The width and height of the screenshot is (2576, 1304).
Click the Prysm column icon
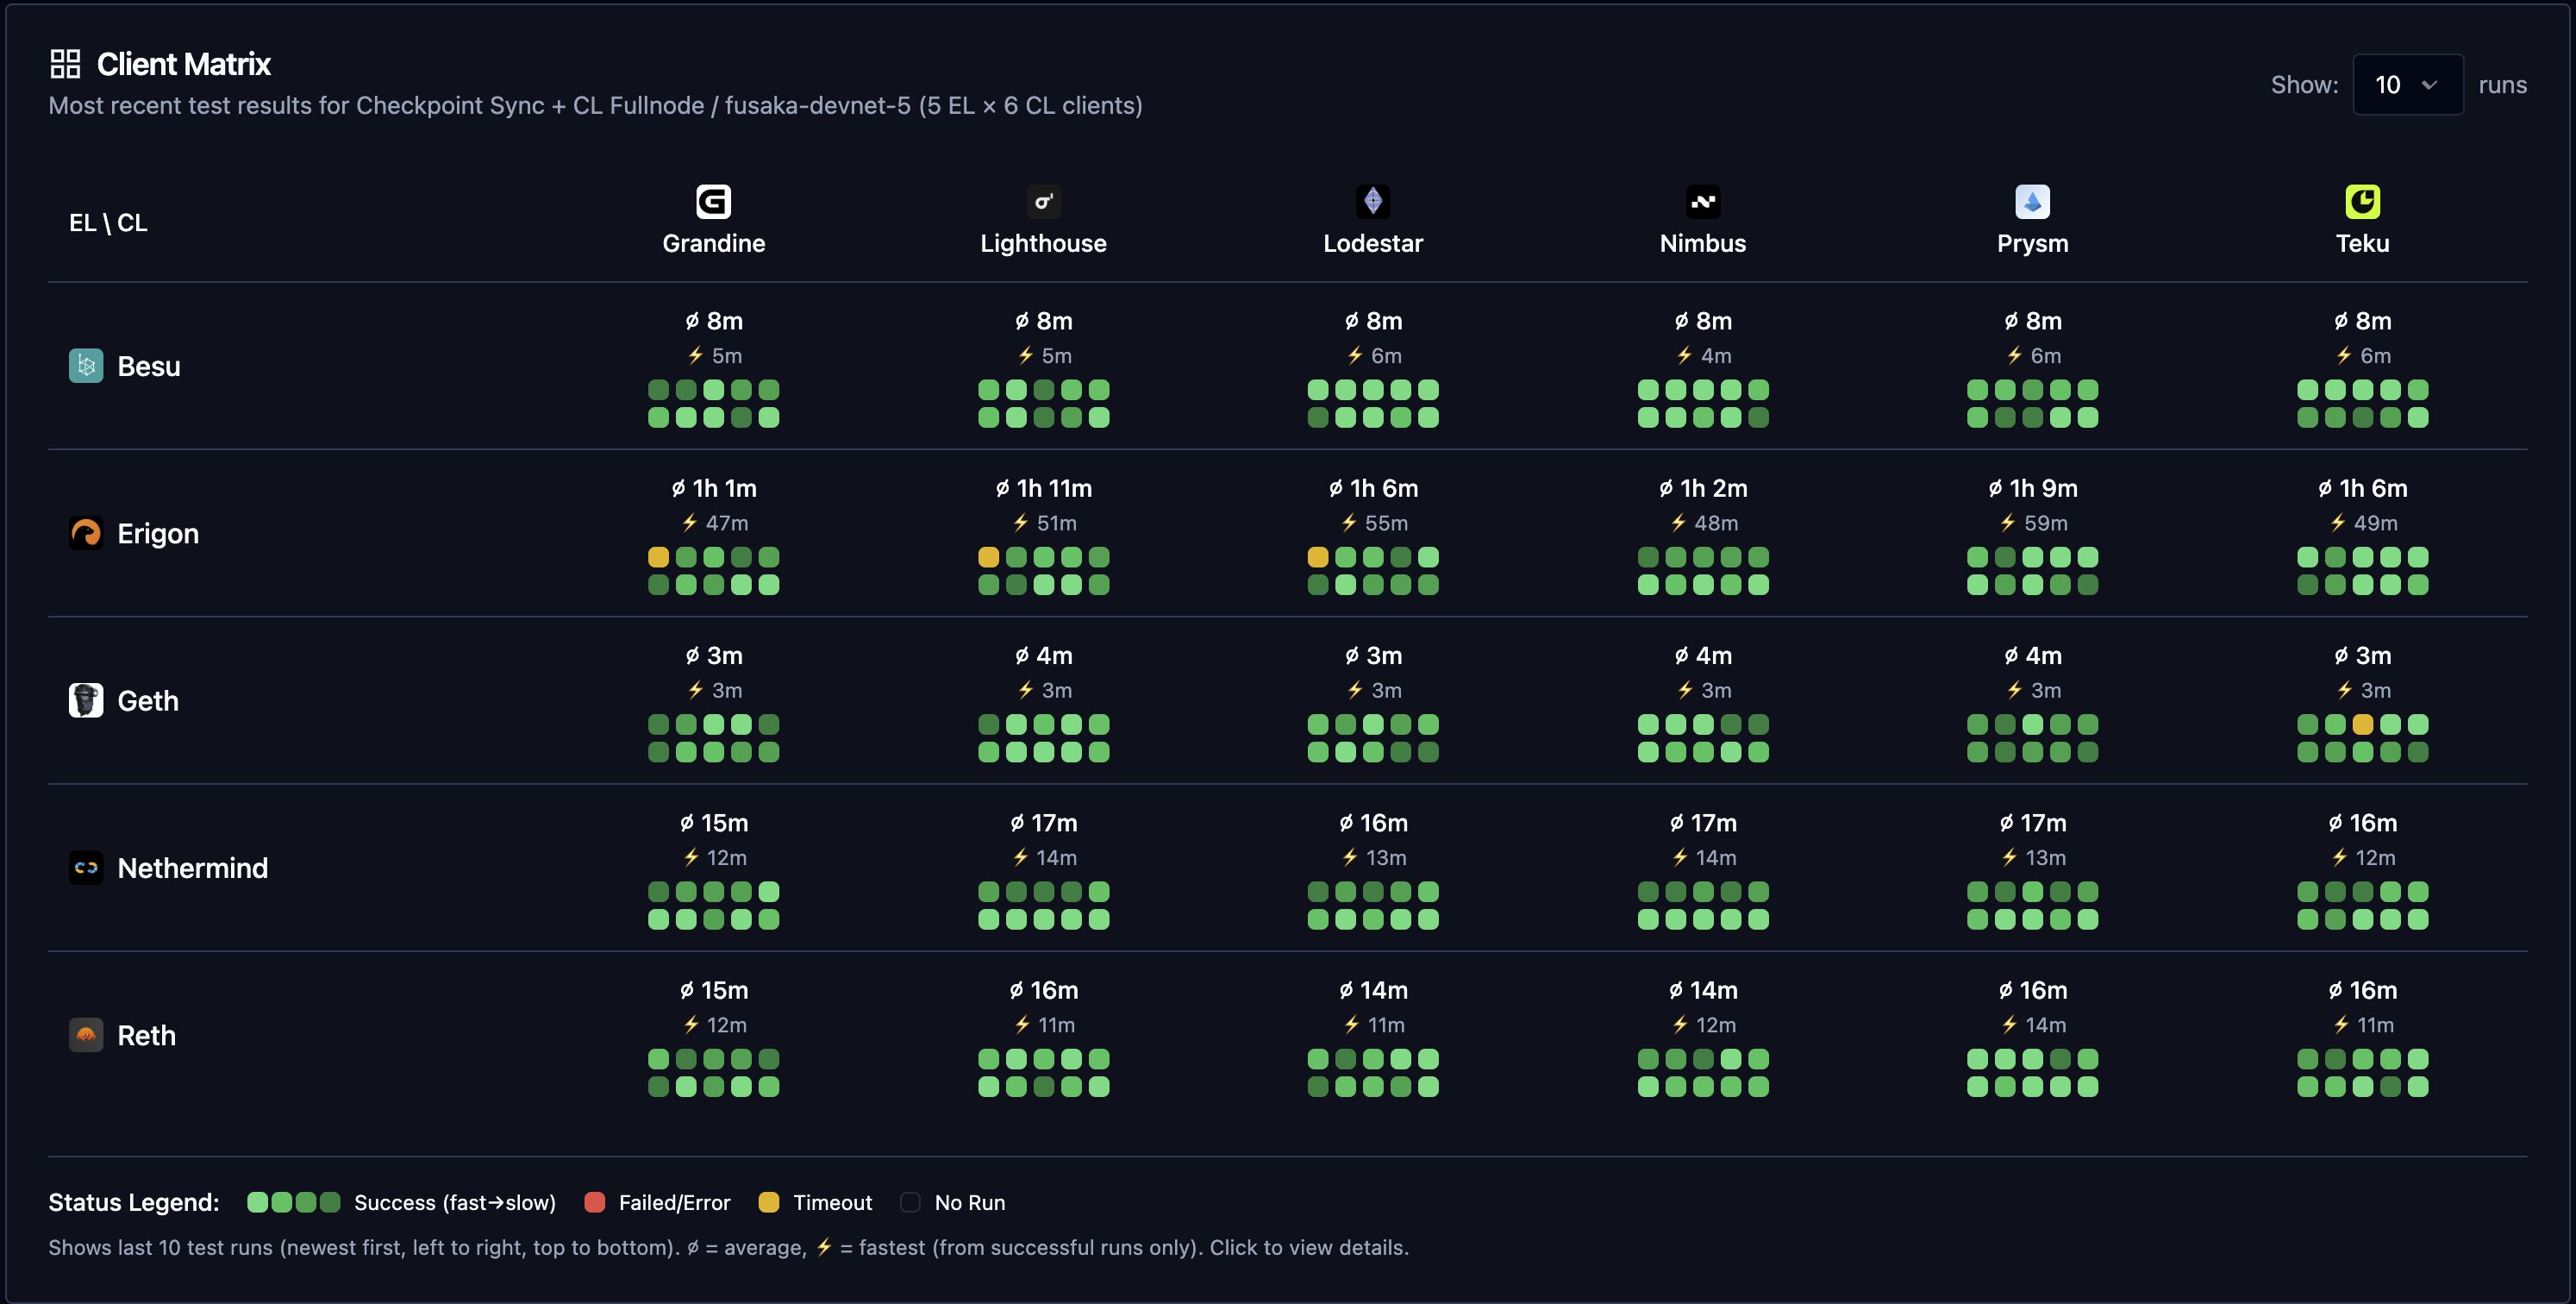point(2032,200)
